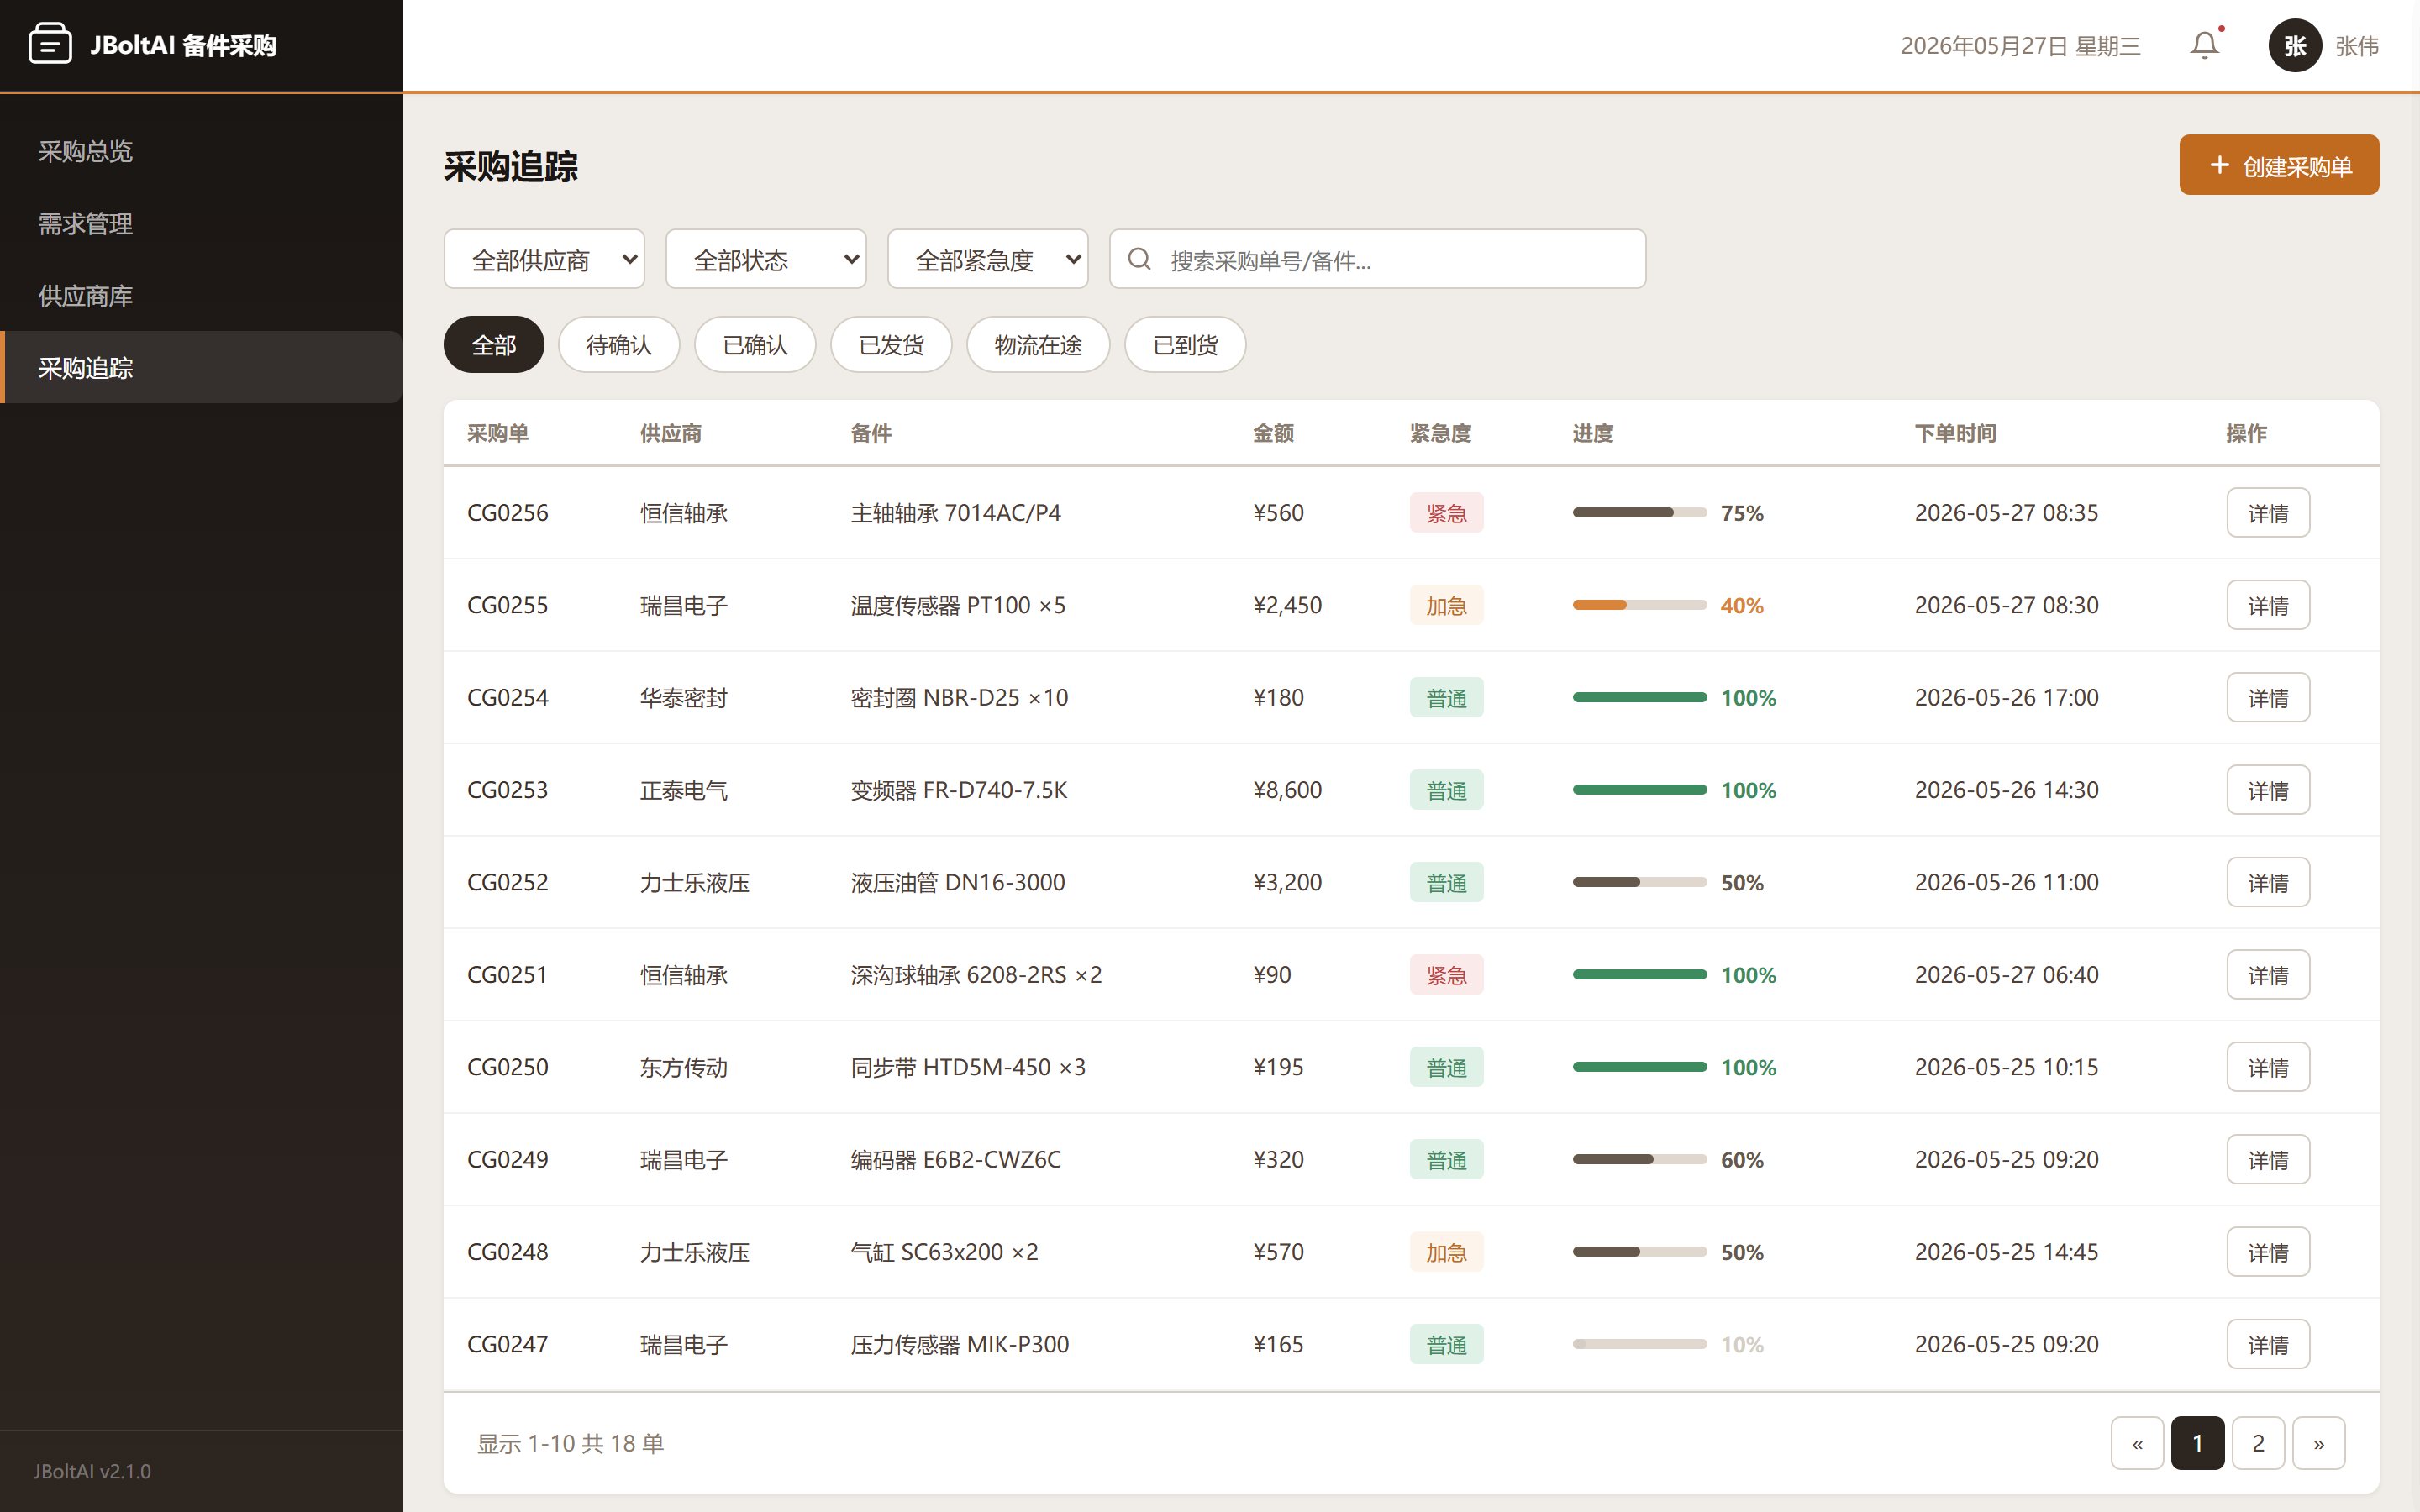Click order time 2026-05-25 14:45
The width and height of the screenshot is (2420, 1512).
coord(2006,1252)
